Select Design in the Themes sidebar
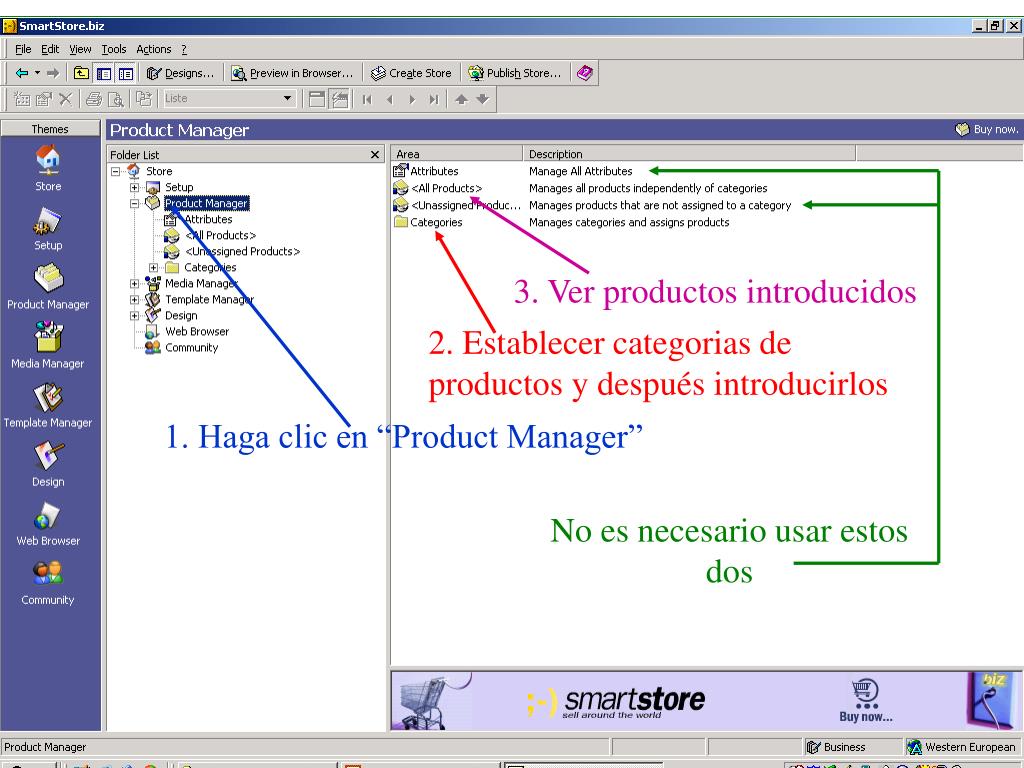The height and width of the screenshot is (768, 1024). pyautogui.click(x=48, y=464)
